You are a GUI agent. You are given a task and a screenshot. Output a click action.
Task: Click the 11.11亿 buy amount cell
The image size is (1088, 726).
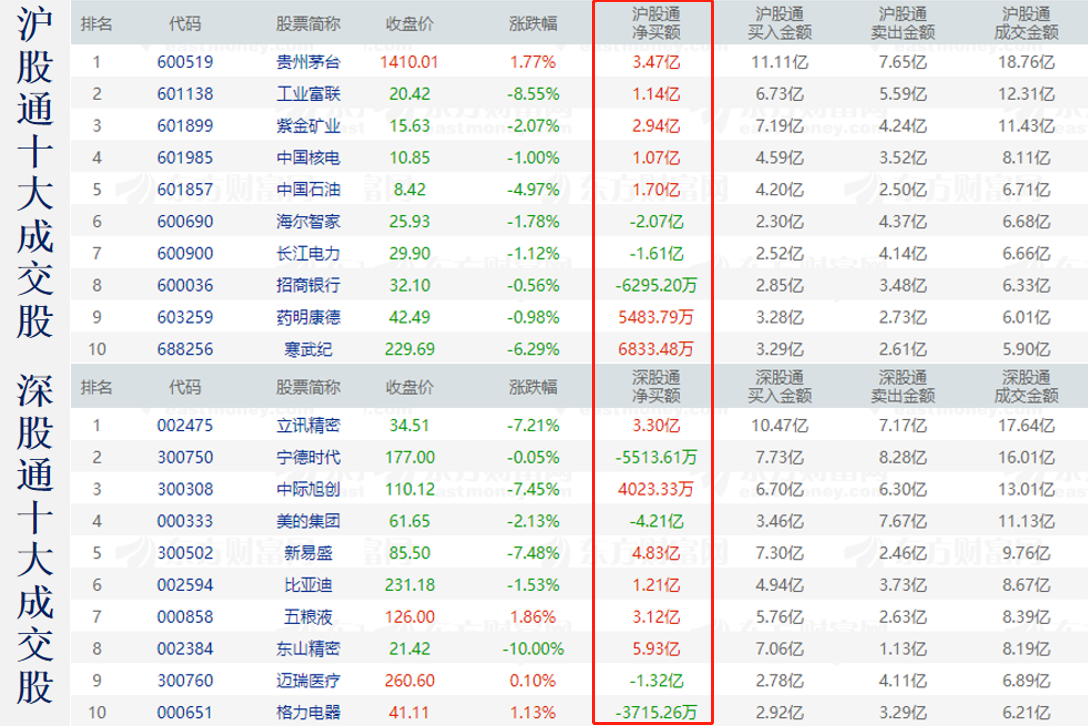coord(779,62)
